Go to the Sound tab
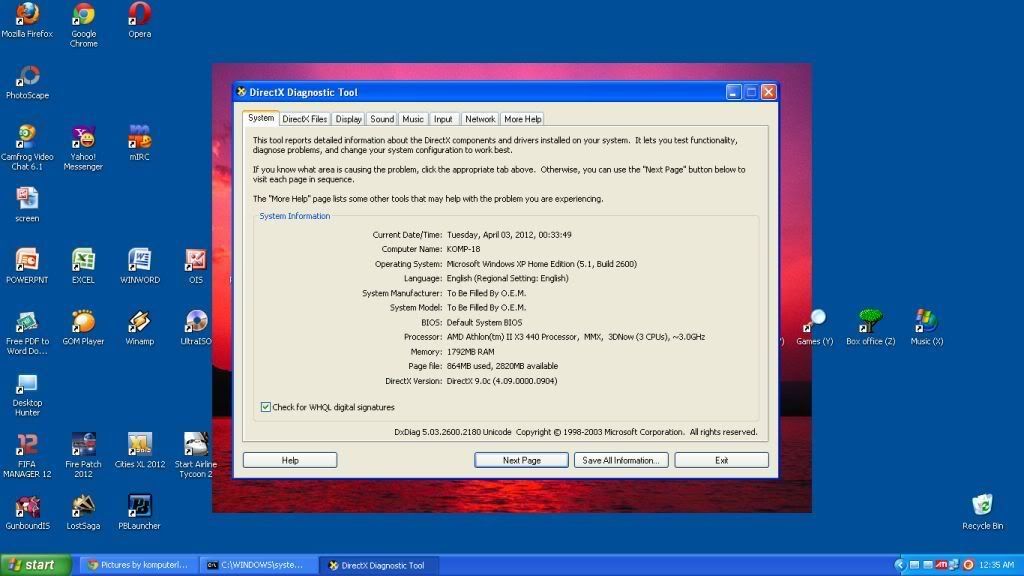This screenshot has height=576, width=1024. coord(382,119)
